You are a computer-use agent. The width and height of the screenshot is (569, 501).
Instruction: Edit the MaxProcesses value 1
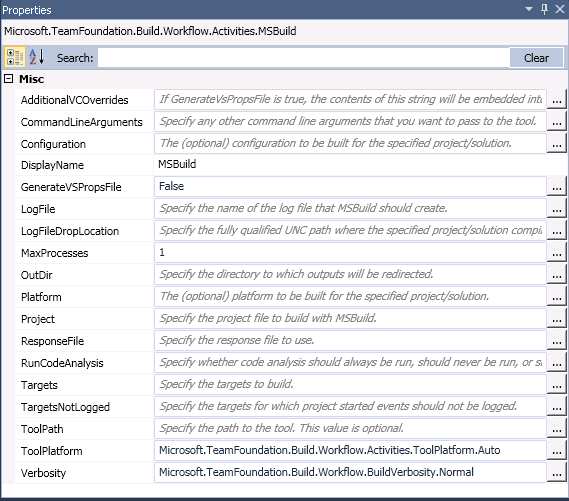point(350,252)
